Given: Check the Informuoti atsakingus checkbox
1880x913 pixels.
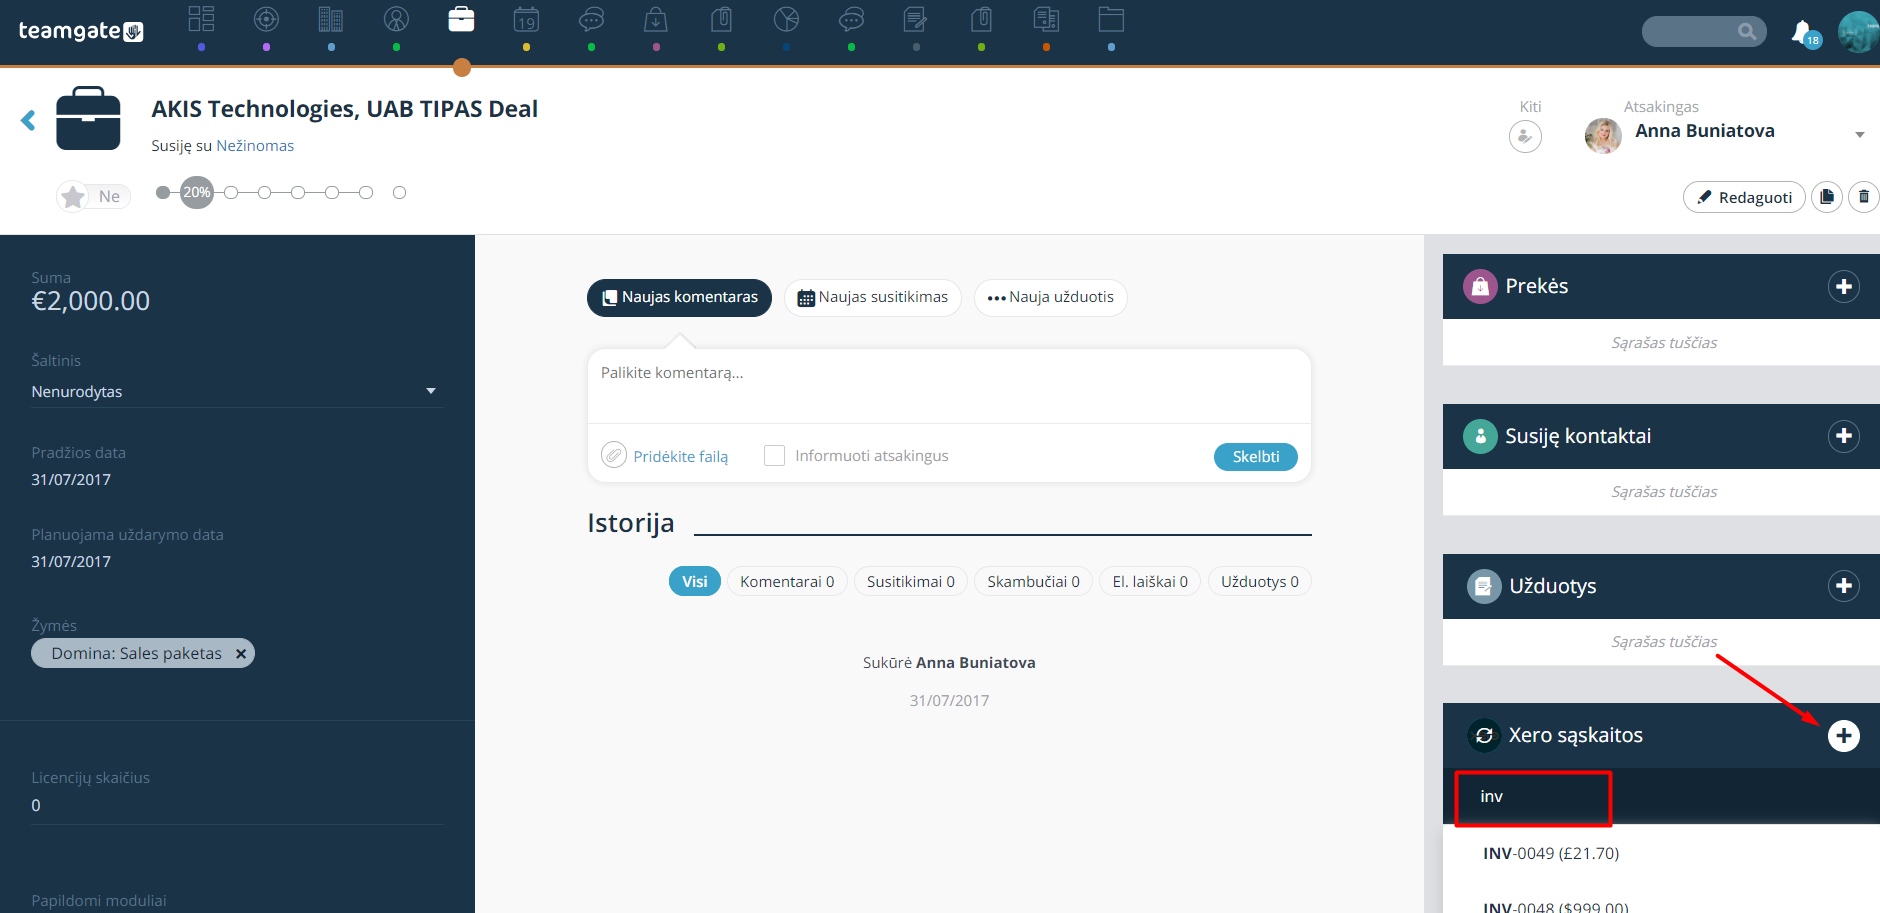Looking at the screenshot, I should tap(774, 456).
